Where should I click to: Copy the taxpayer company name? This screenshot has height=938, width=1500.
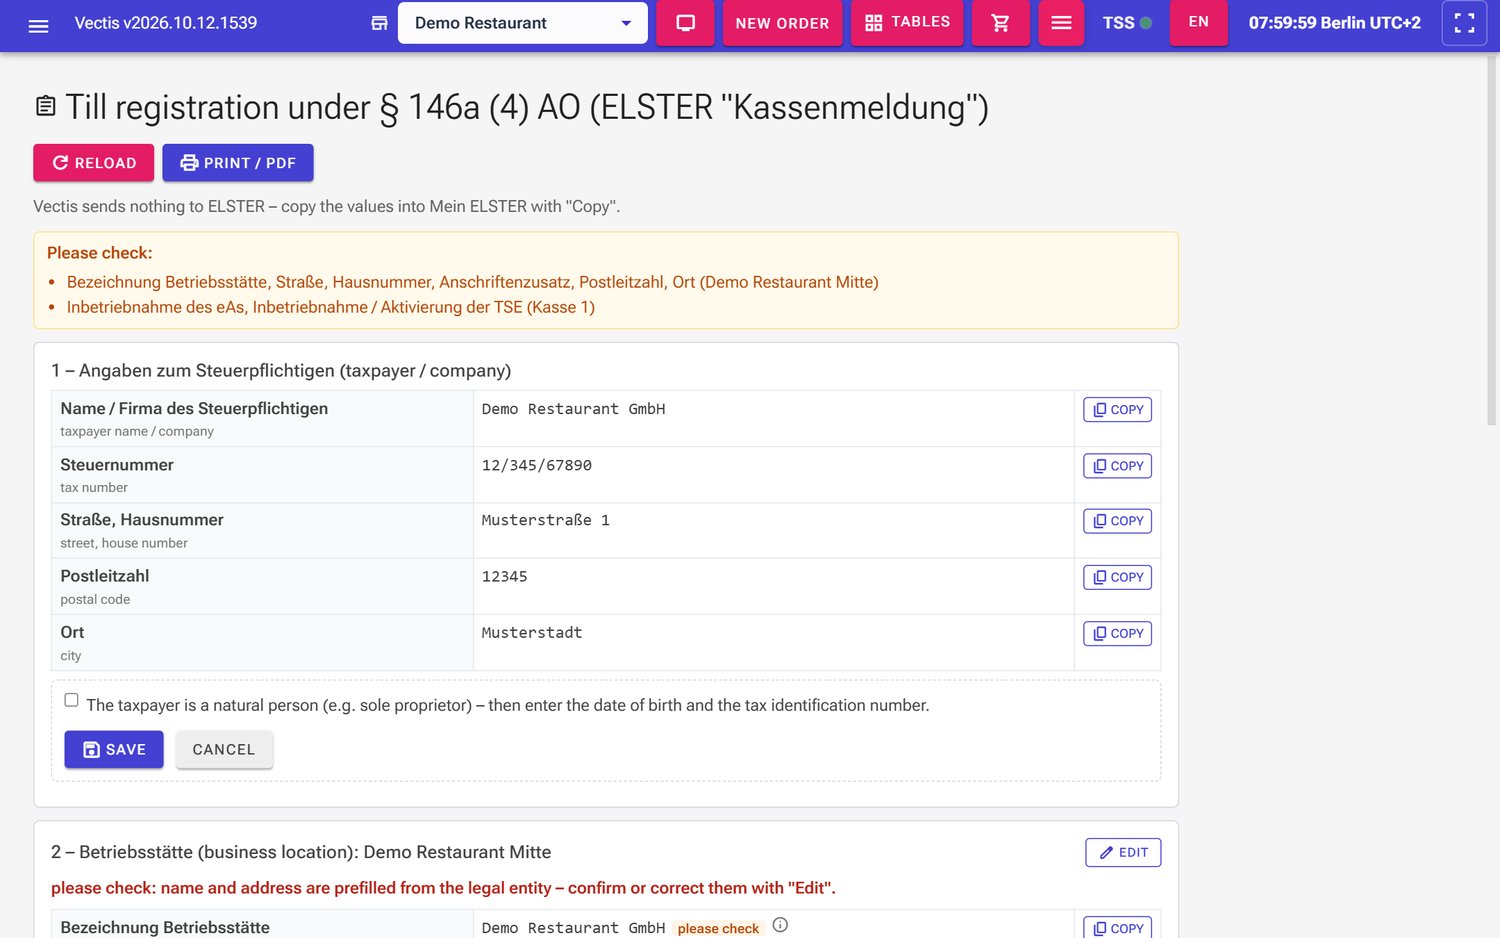pos(1117,410)
